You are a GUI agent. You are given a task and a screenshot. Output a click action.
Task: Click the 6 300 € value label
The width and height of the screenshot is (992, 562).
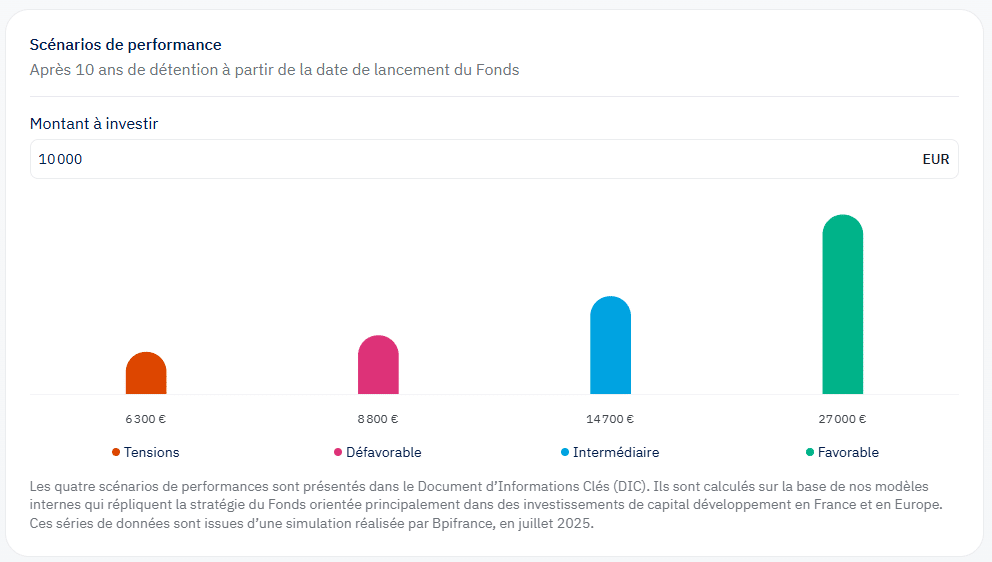pos(146,419)
